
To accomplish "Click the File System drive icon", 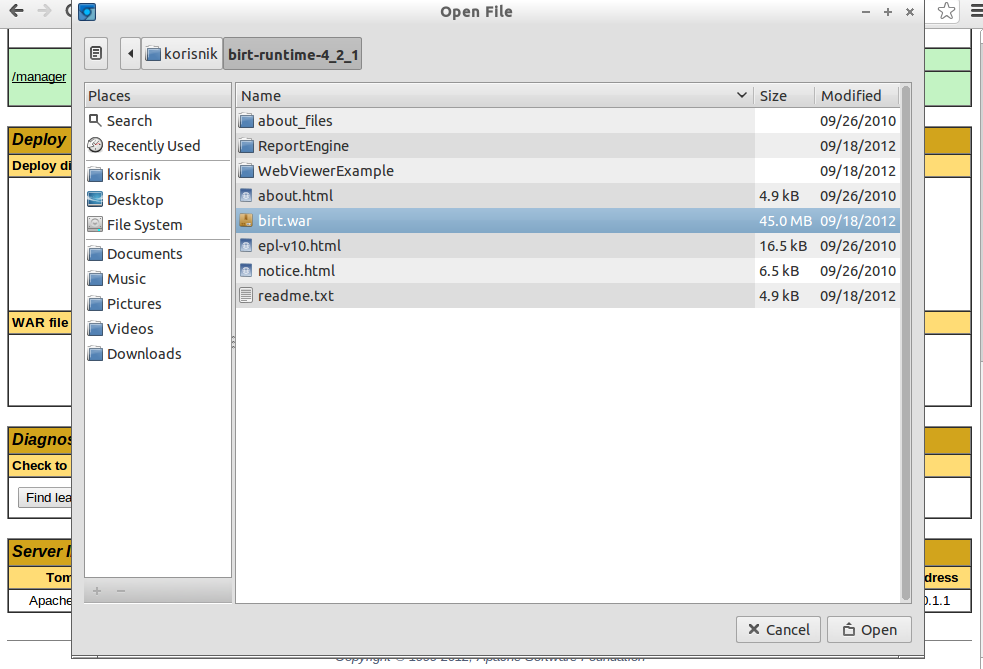I will tap(95, 224).
